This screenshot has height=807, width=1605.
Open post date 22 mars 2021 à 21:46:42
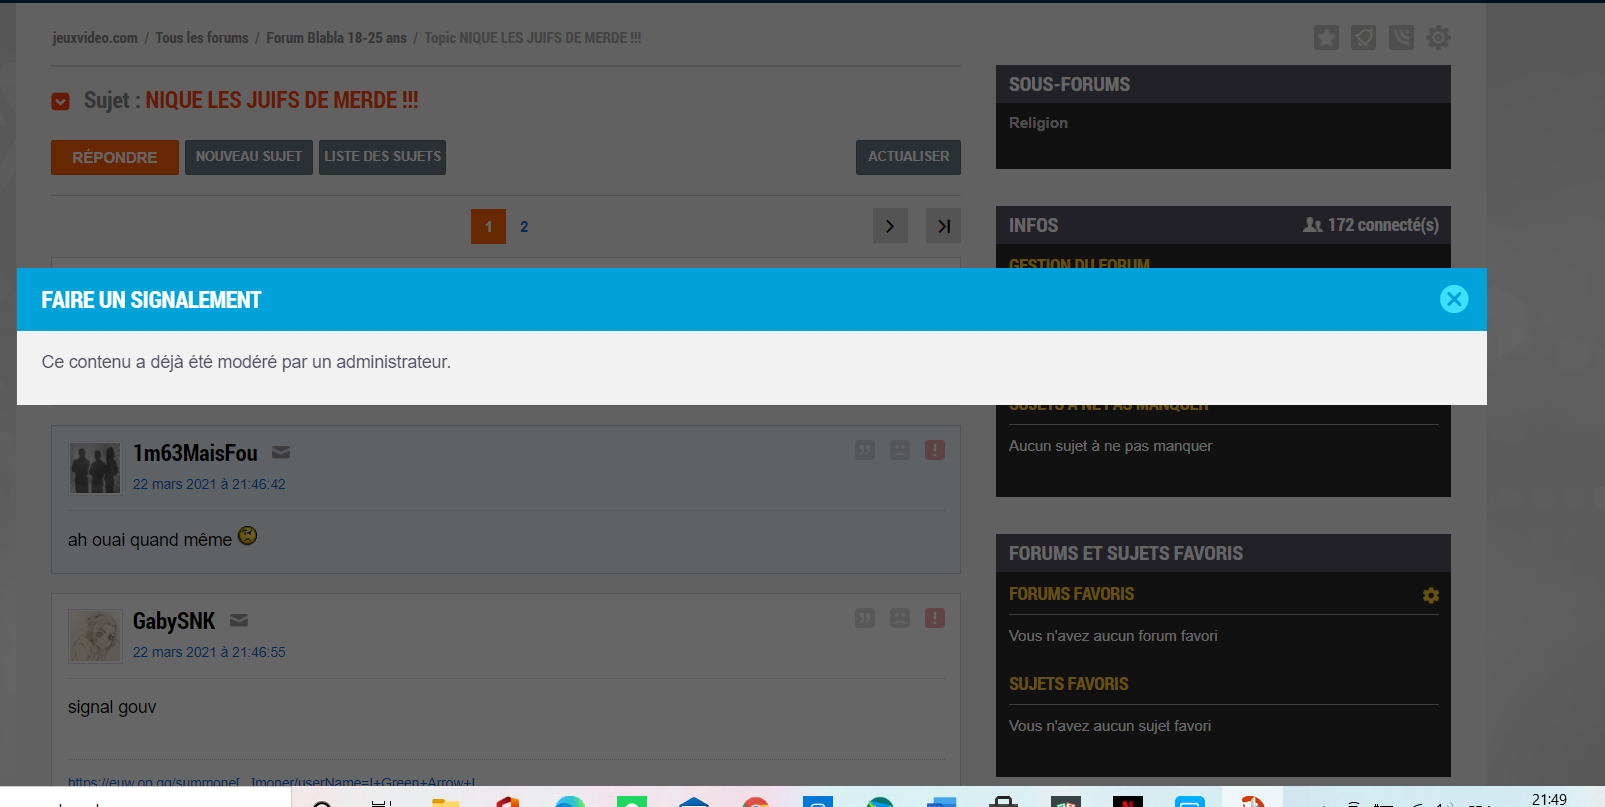[x=209, y=484]
